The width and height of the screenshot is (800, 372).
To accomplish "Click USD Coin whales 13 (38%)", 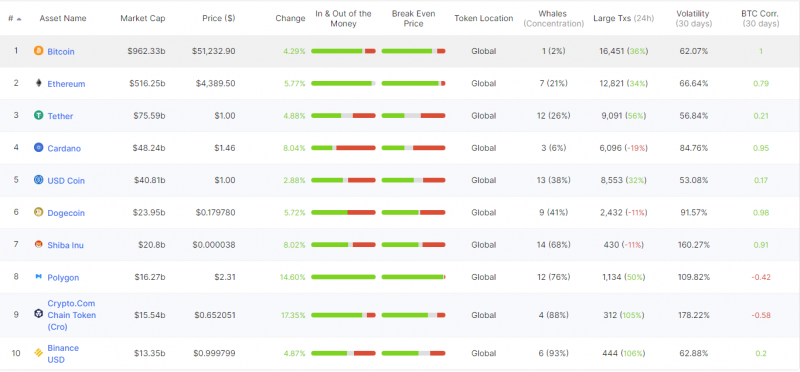I will pyautogui.click(x=554, y=180).
